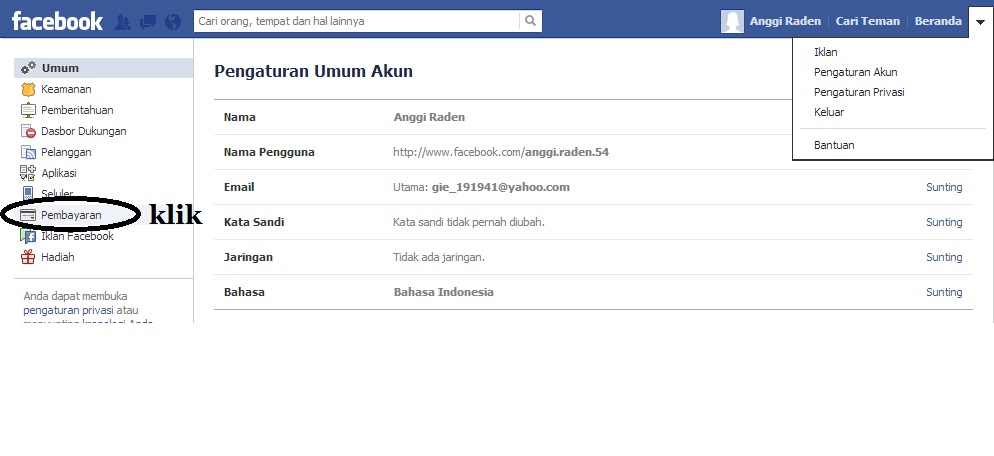
Task: Open Cari Teman in header
Action: [x=867, y=21]
